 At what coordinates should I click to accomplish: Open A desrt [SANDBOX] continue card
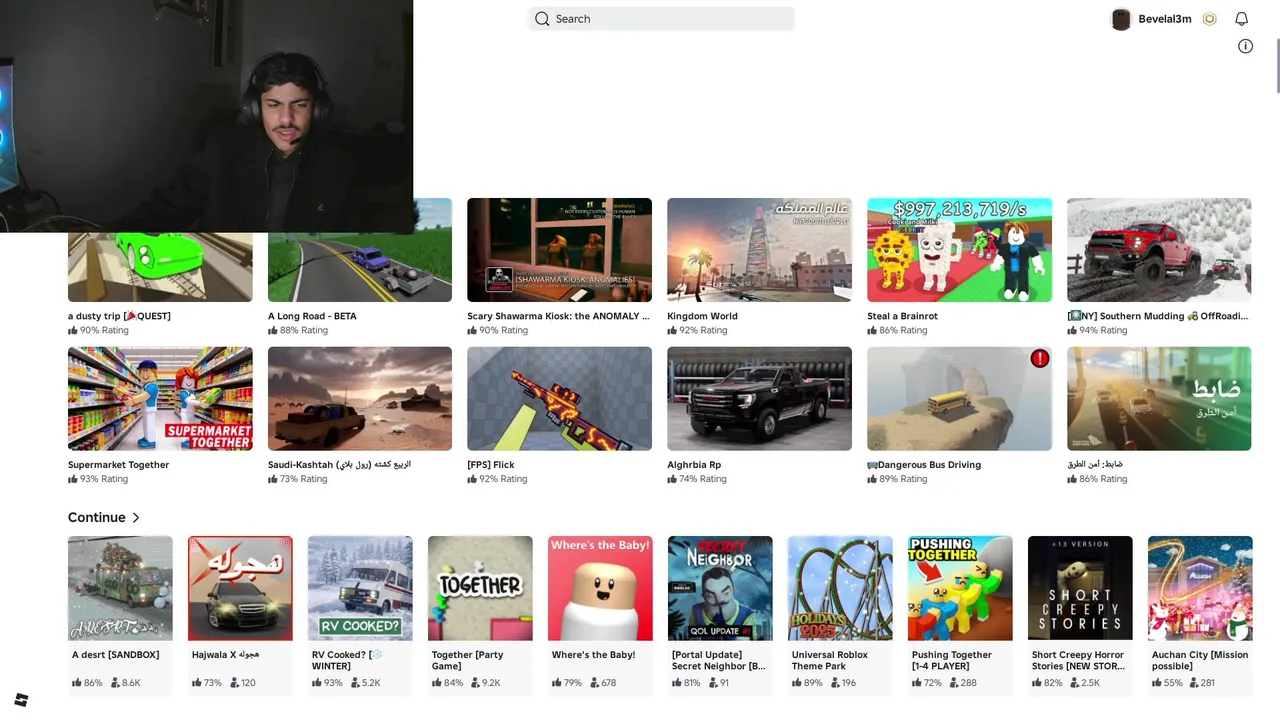pos(120,615)
